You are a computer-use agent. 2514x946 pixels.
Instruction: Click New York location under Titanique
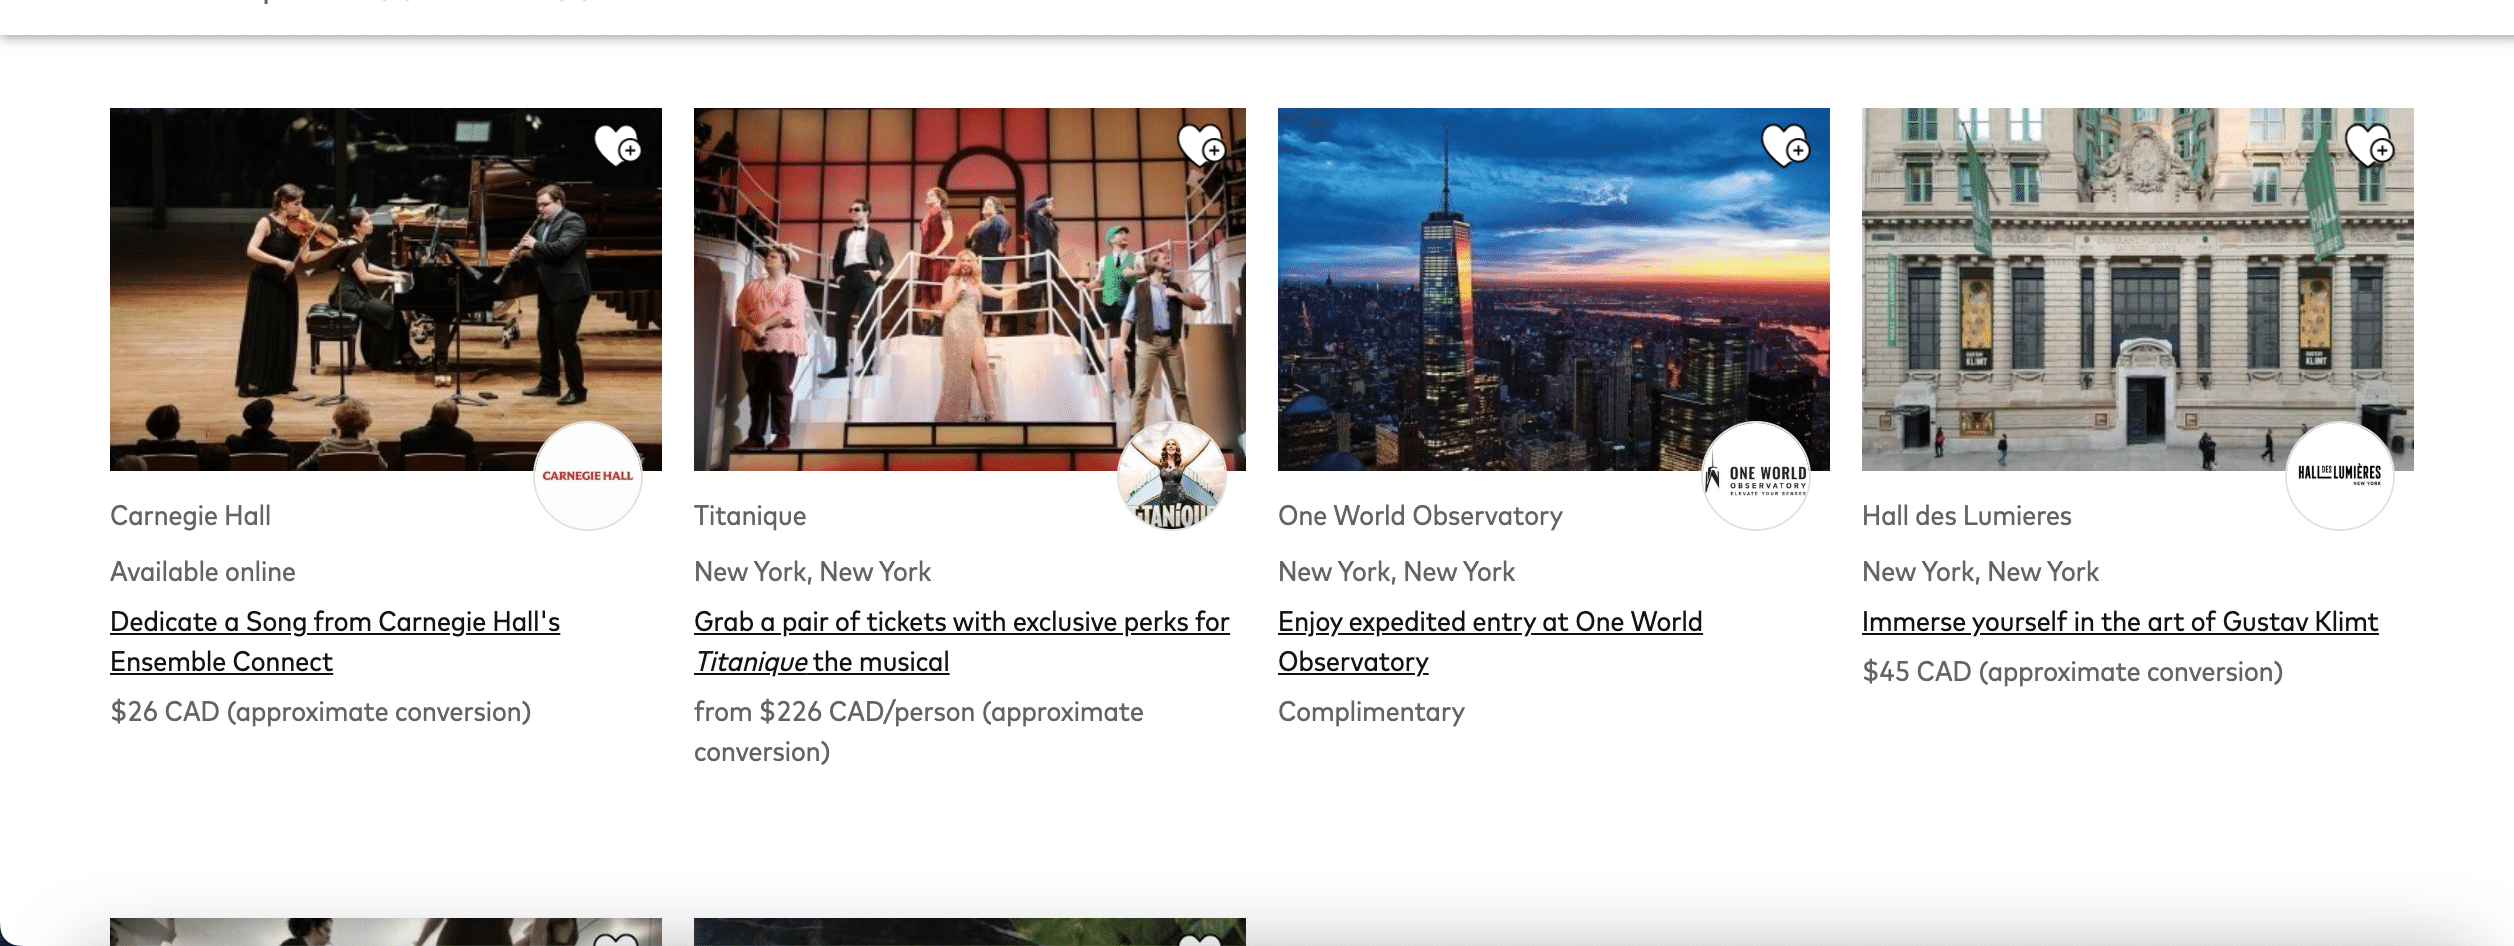point(812,572)
